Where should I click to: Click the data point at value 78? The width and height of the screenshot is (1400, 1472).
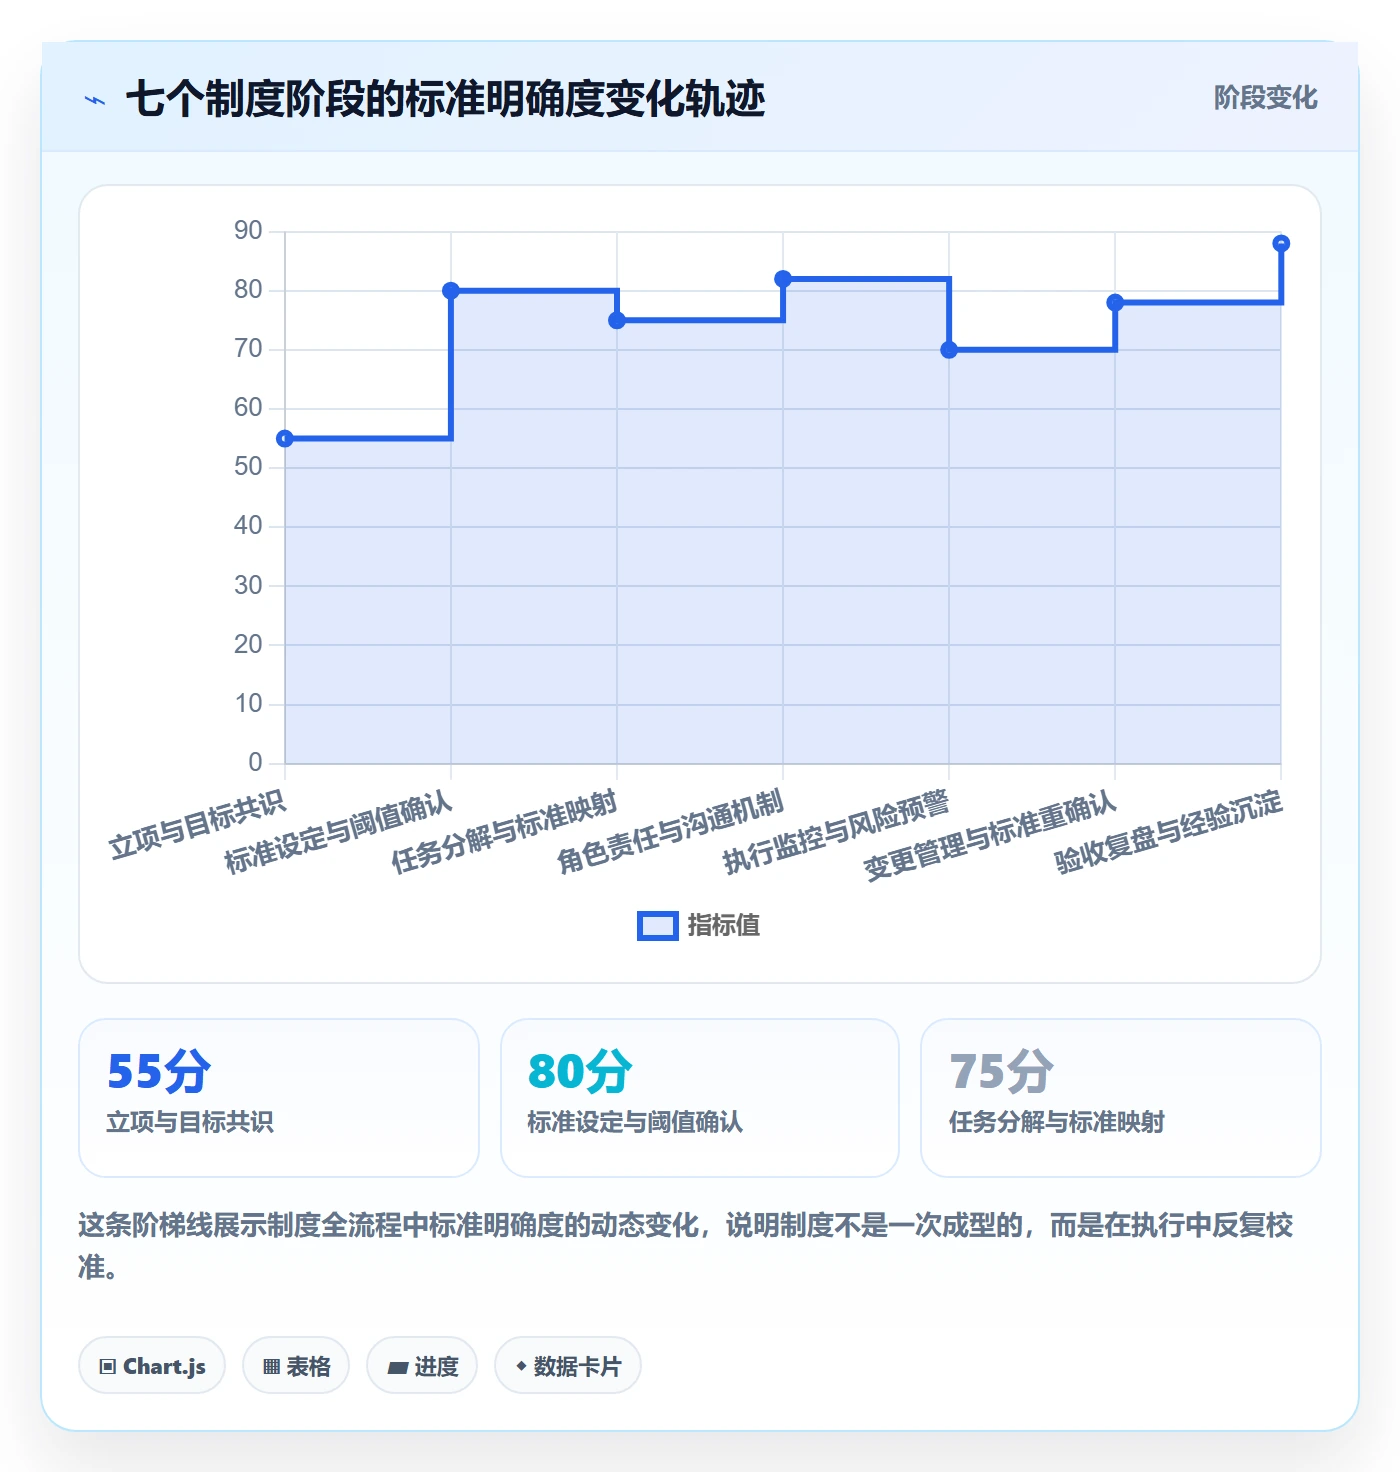tap(1115, 302)
